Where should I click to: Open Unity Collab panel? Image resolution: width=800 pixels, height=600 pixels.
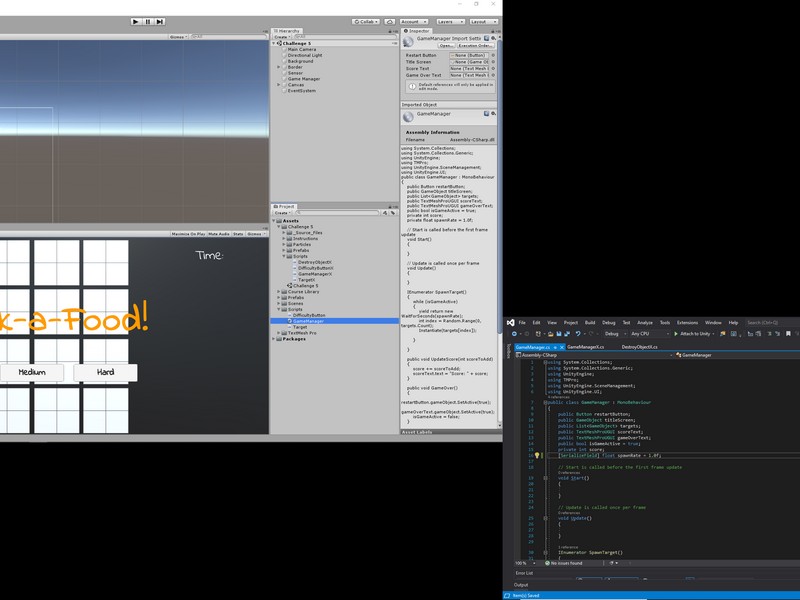[365, 20]
